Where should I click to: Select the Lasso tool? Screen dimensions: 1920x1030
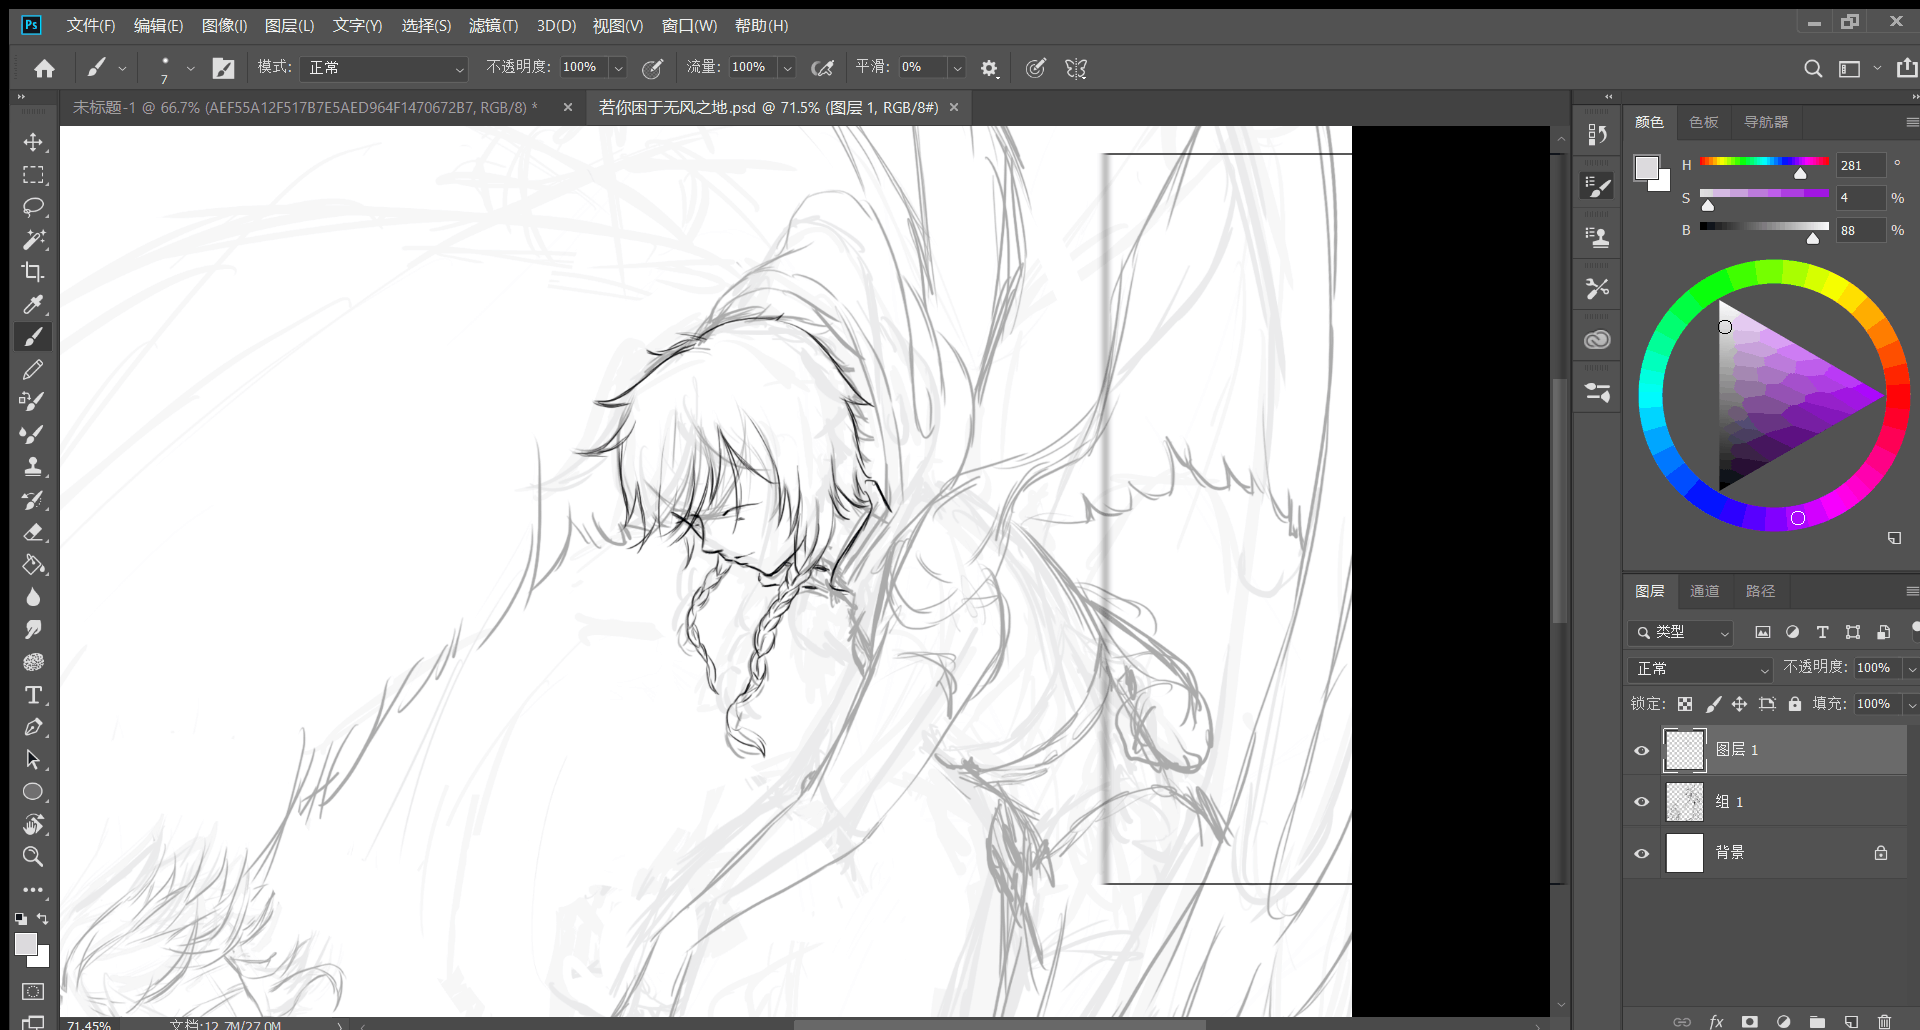(x=33, y=207)
